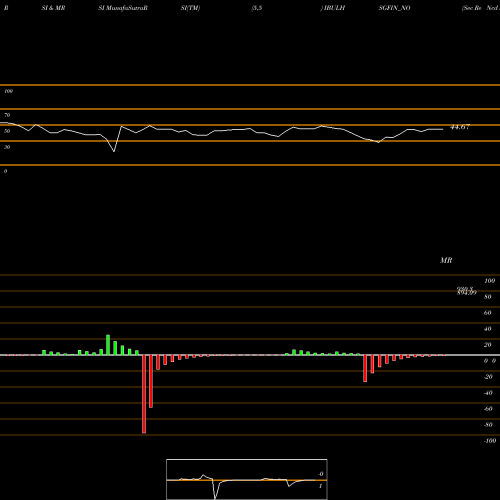Click the '-100' label on MR axis
The height and width of the screenshot is (500, 500).
[x=490, y=441]
